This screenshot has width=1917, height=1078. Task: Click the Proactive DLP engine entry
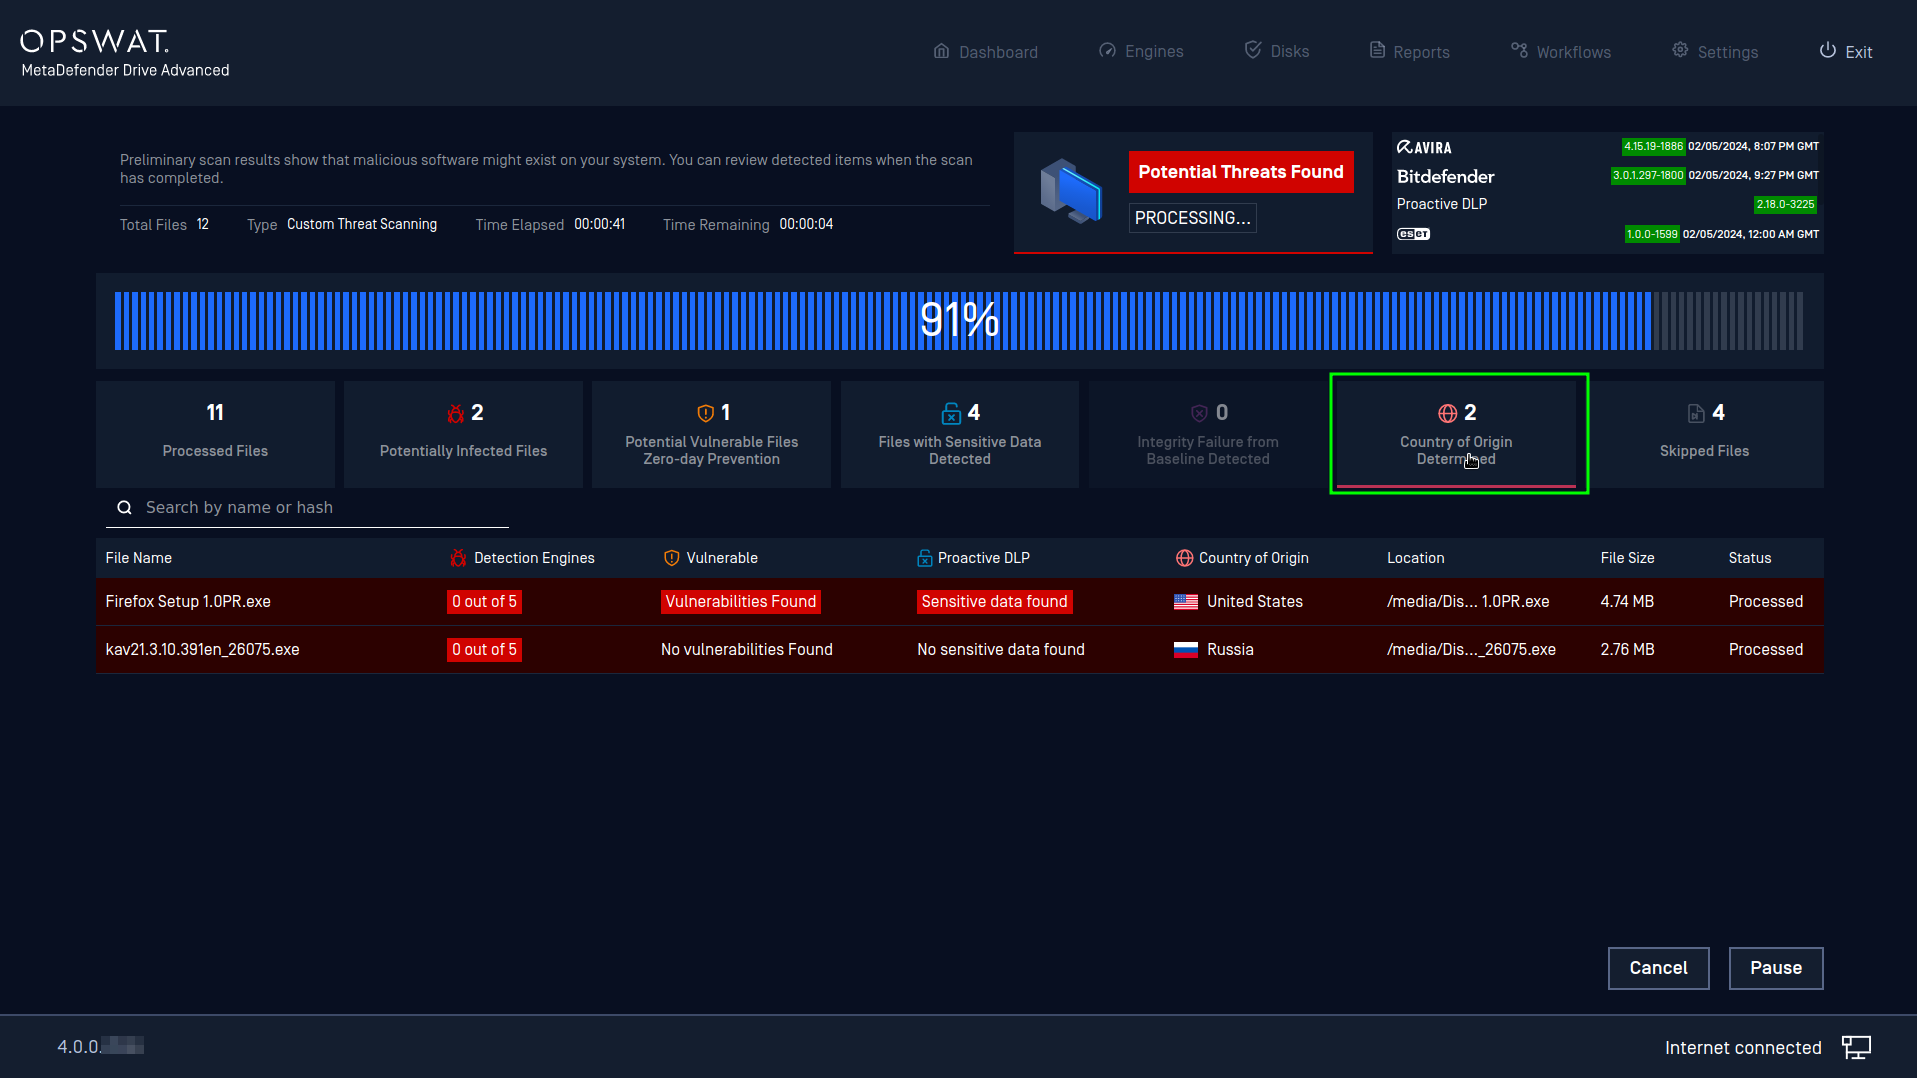click(1442, 204)
